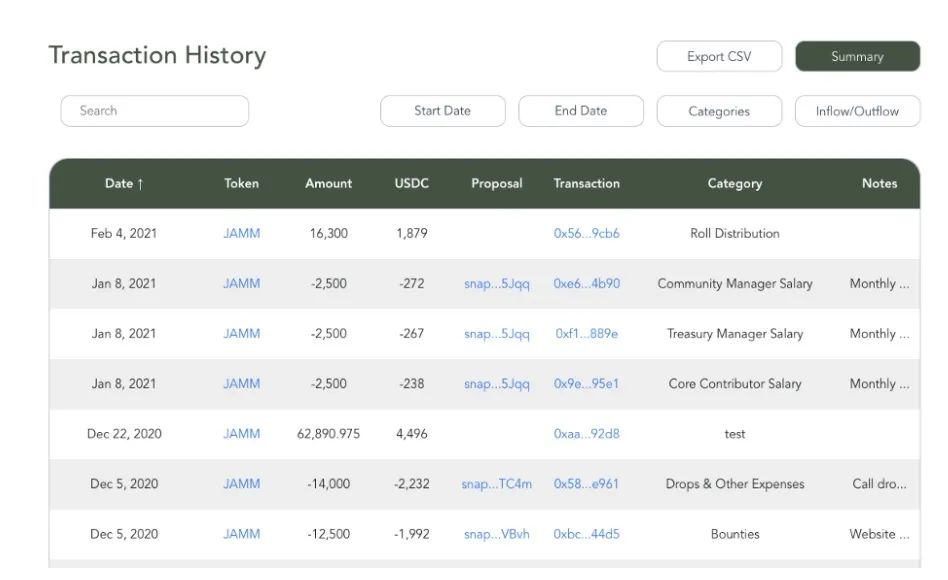Click the Amount column header
The width and height of the screenshot is (948, 580).
click(328, 184)
